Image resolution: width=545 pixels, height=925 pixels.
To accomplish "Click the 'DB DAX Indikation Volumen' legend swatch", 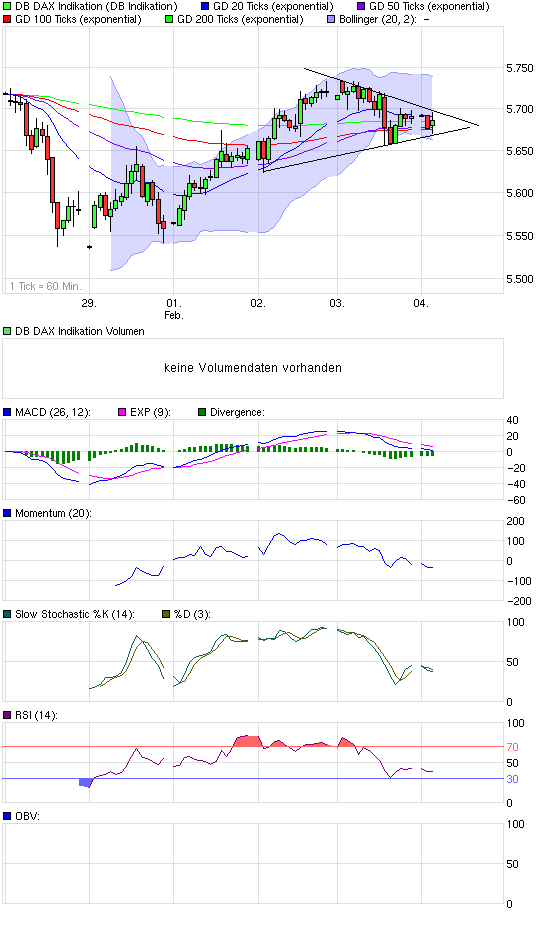I will pos(7,332).
